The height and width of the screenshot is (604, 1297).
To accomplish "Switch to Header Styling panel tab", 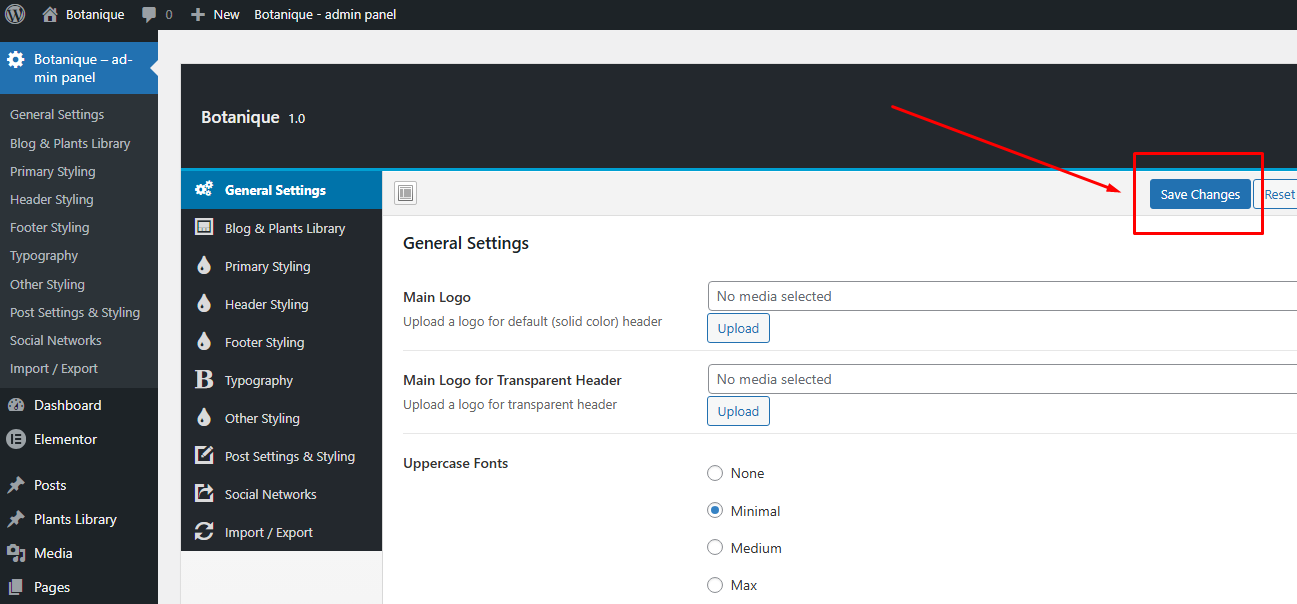I will point(281,304).
